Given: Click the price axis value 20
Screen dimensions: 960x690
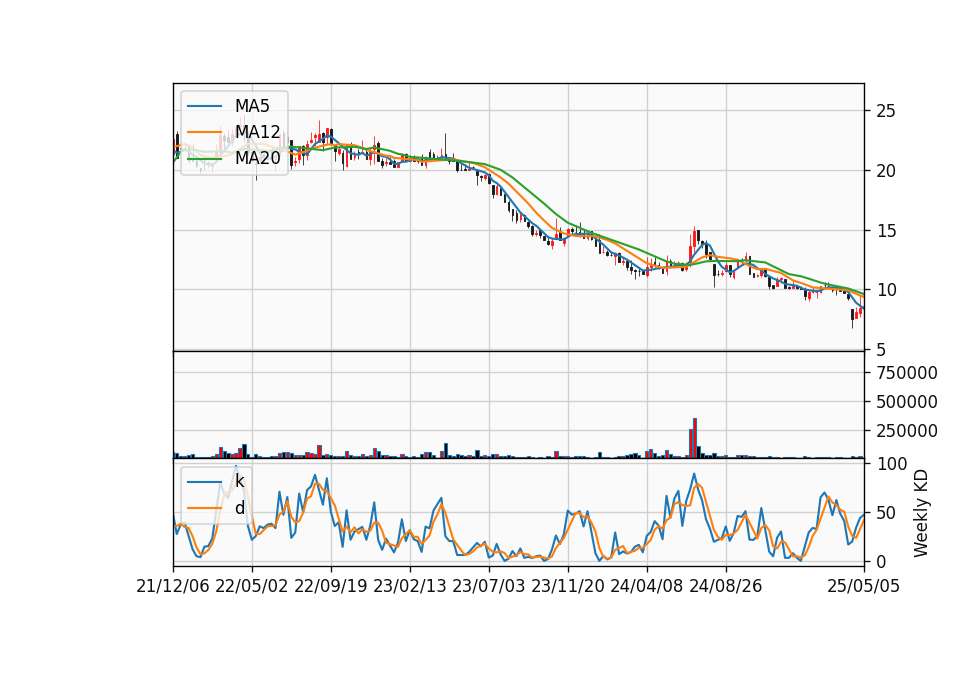Looking at the screenshot, I should [886, 171].
